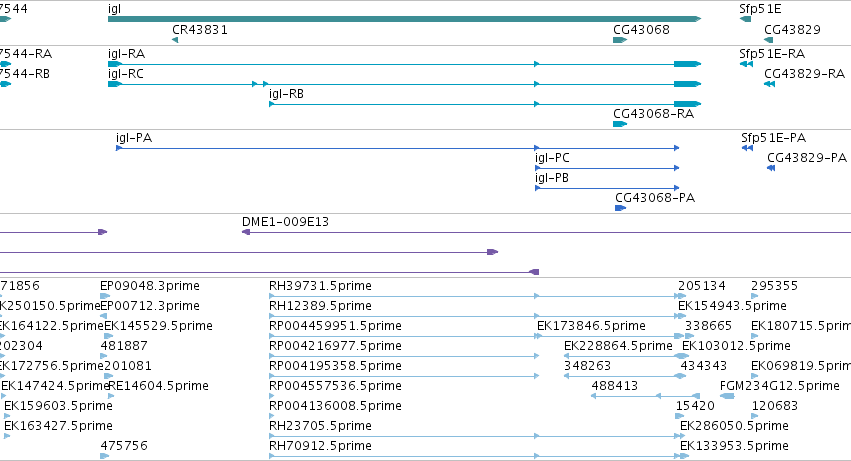Select CG43829-RA transcript label
The height and width of the screenshot is (461, 851).
(x=804, y=74)
